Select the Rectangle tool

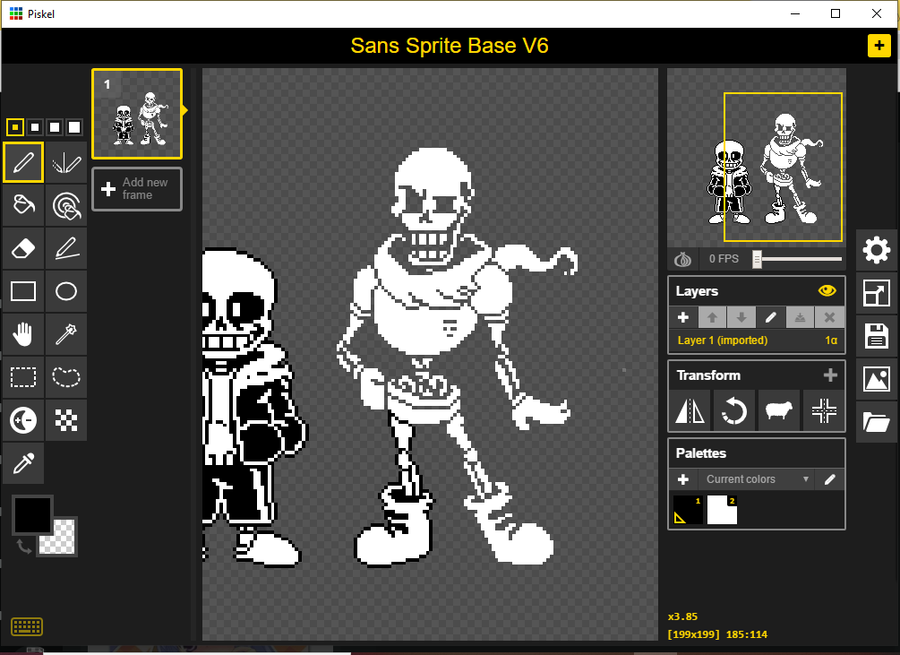[23, 292]
